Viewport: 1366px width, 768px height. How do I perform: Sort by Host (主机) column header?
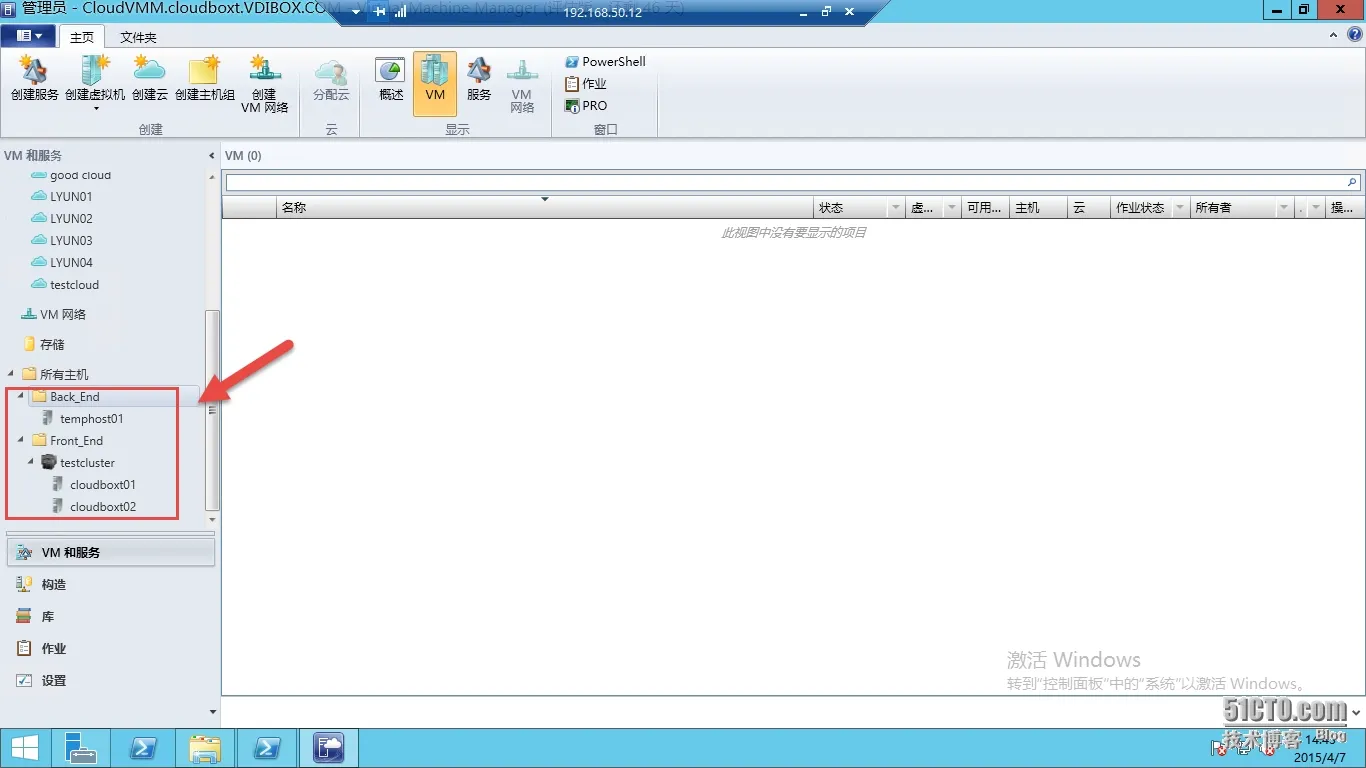pyautogui.click(x=1038, y=208)
